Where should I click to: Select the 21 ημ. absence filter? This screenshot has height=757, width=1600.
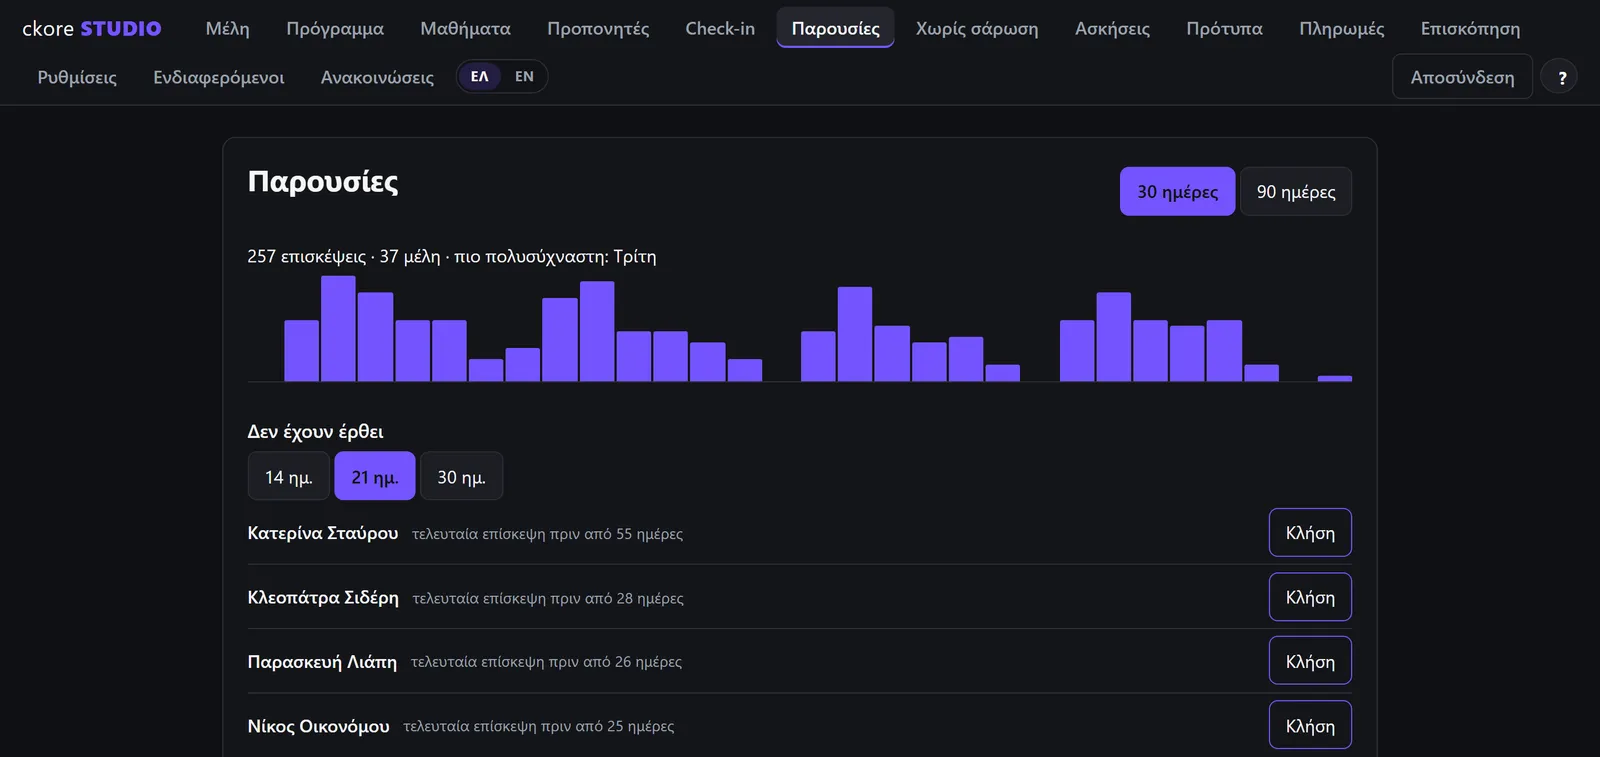(375, 476)
